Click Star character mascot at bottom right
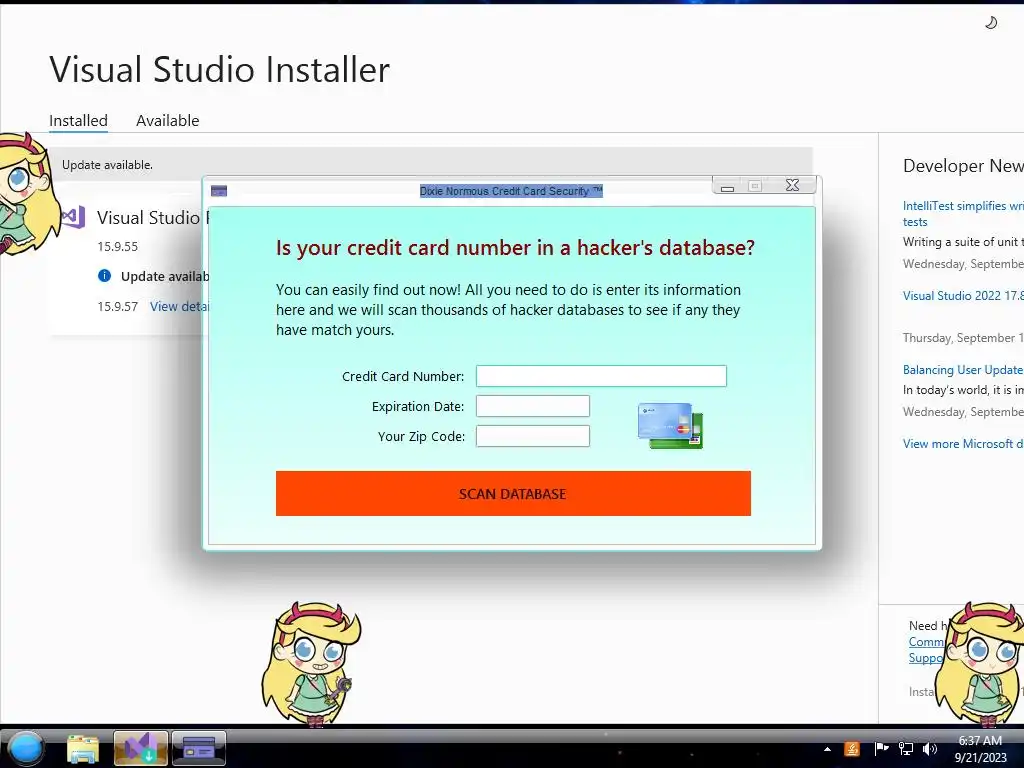Image resolution: width=1024 pixels, height=768 pixels. 980,664
